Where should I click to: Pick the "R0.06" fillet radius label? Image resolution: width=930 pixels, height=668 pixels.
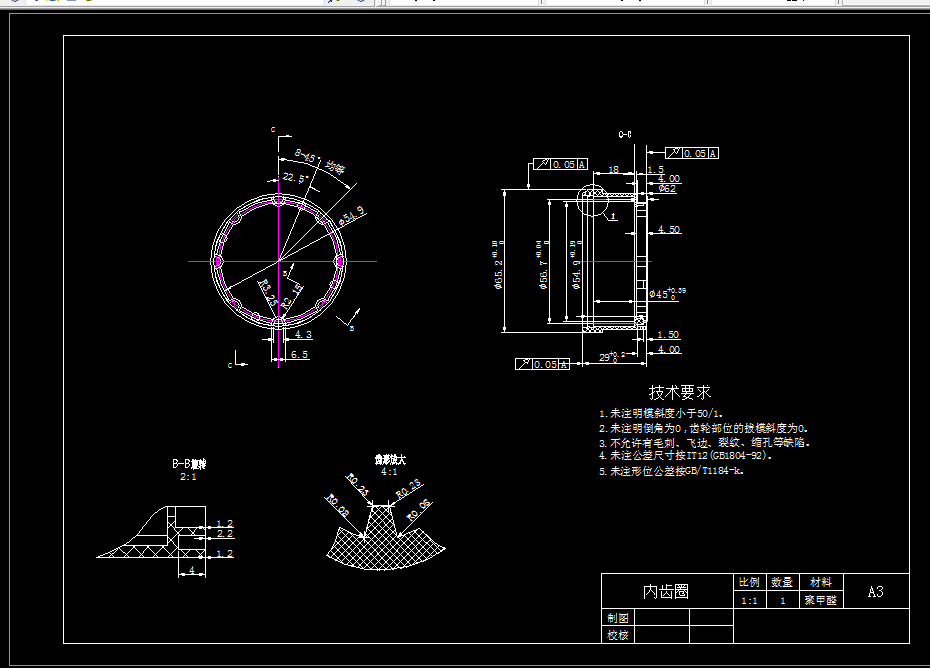click(419, 510)
